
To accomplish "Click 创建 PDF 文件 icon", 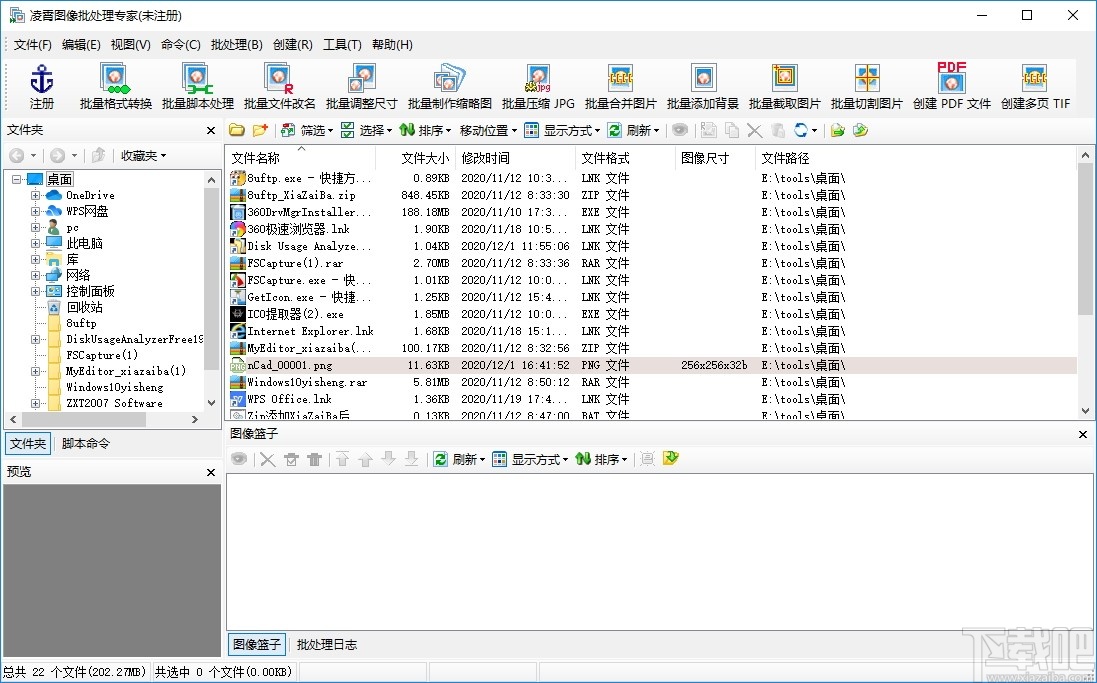I will 952,78.
